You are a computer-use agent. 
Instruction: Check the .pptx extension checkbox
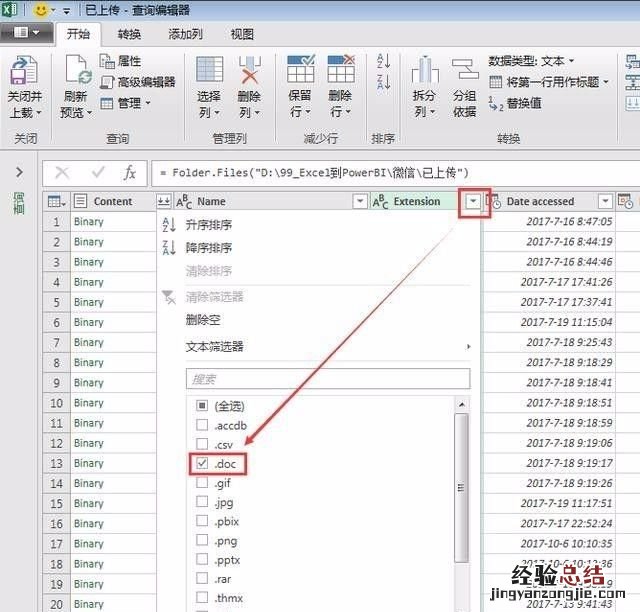pos(202,559)
